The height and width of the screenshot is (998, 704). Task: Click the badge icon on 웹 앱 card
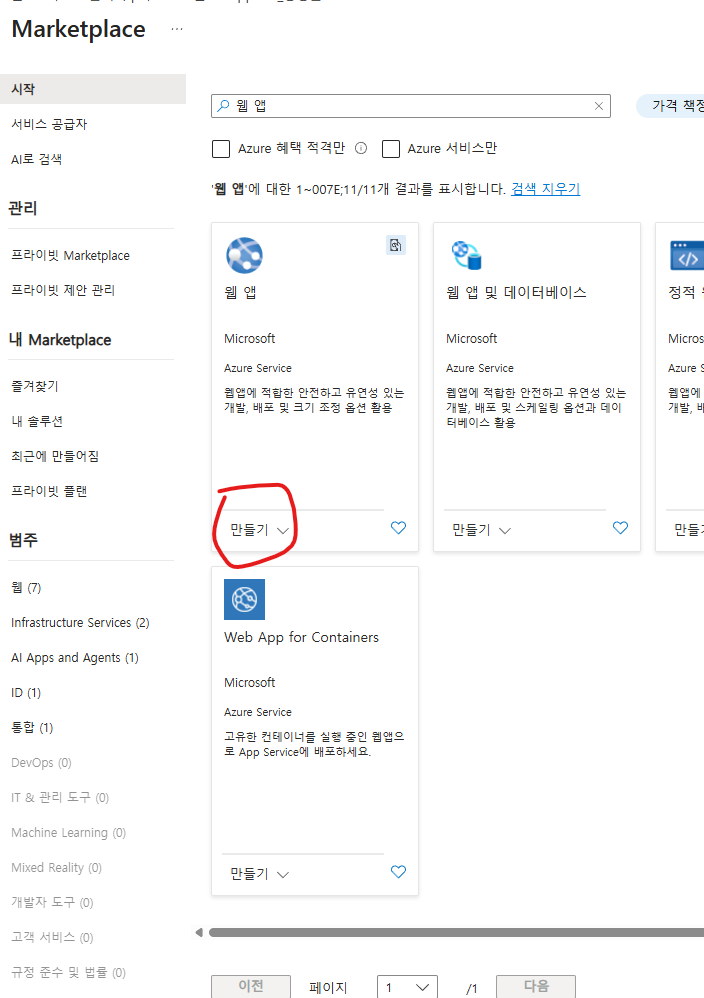click(x=396, y=245)
